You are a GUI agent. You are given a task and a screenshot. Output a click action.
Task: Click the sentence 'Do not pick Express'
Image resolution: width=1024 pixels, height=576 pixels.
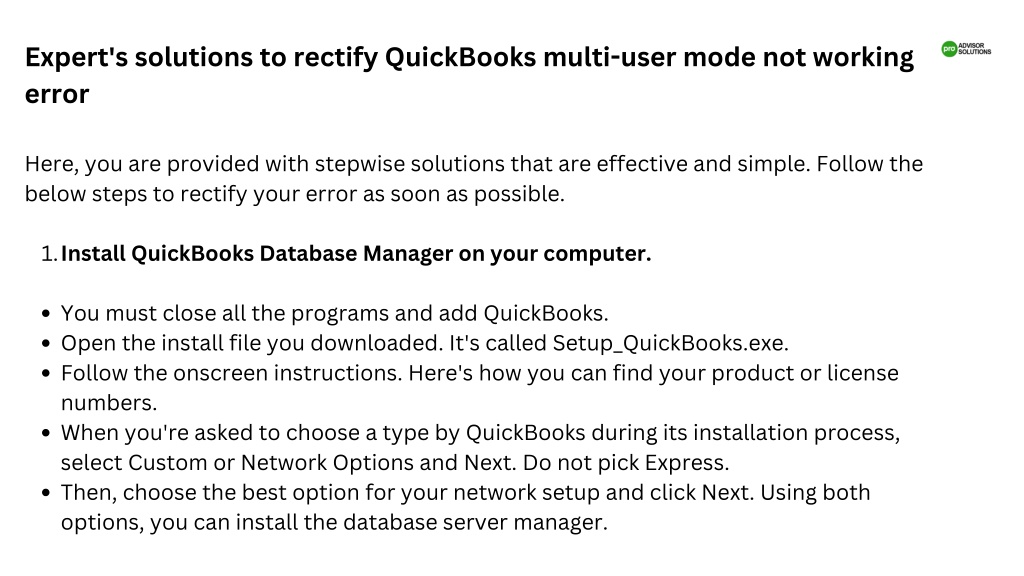tap(626, 463)
